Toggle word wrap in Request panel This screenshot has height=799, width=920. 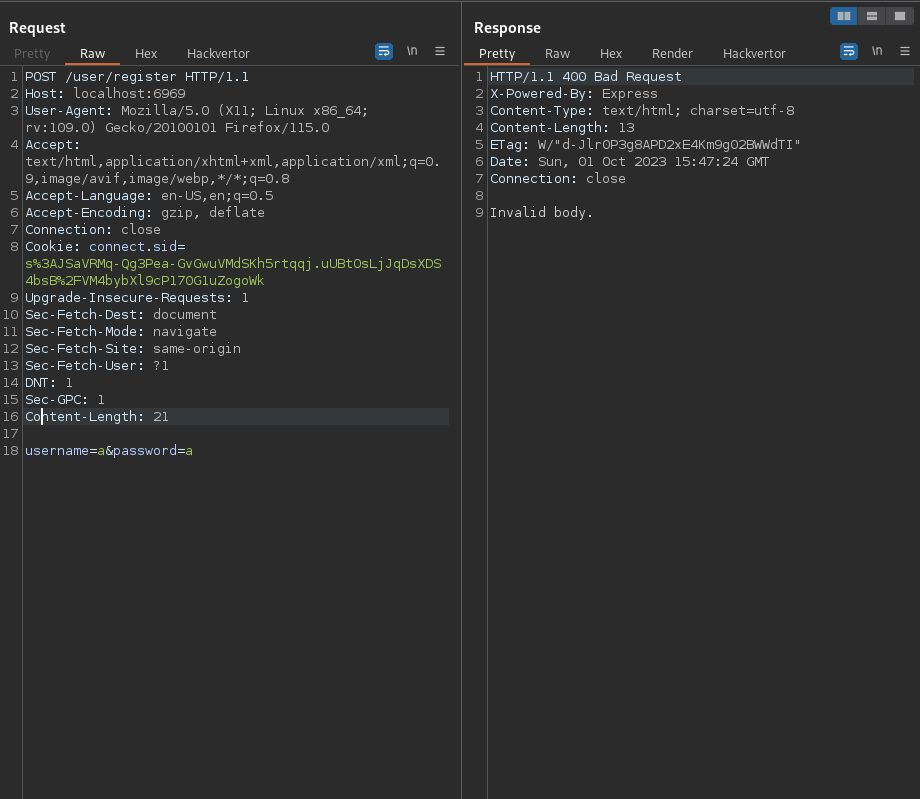point(384,52)
